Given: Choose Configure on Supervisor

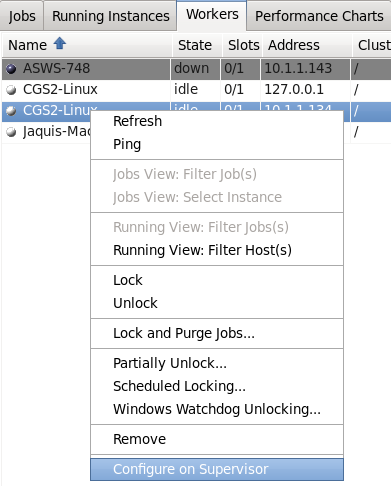Looking at the screenshot, I should tap(217, 469).
